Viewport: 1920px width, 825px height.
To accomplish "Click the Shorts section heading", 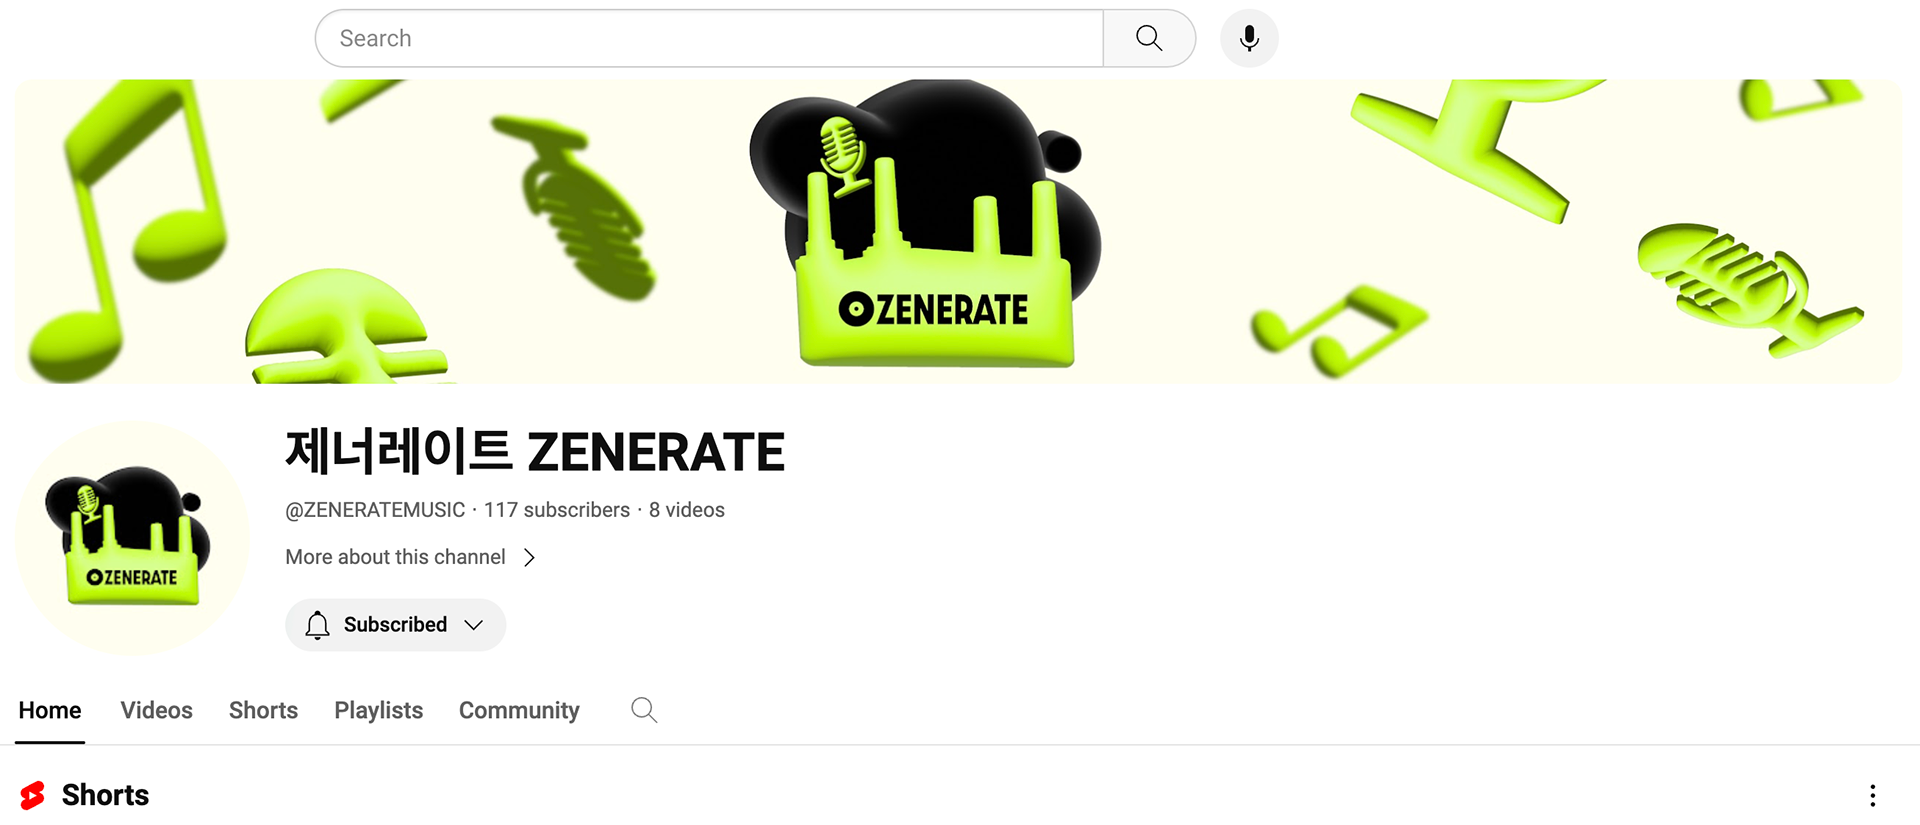I will (105, 795).
